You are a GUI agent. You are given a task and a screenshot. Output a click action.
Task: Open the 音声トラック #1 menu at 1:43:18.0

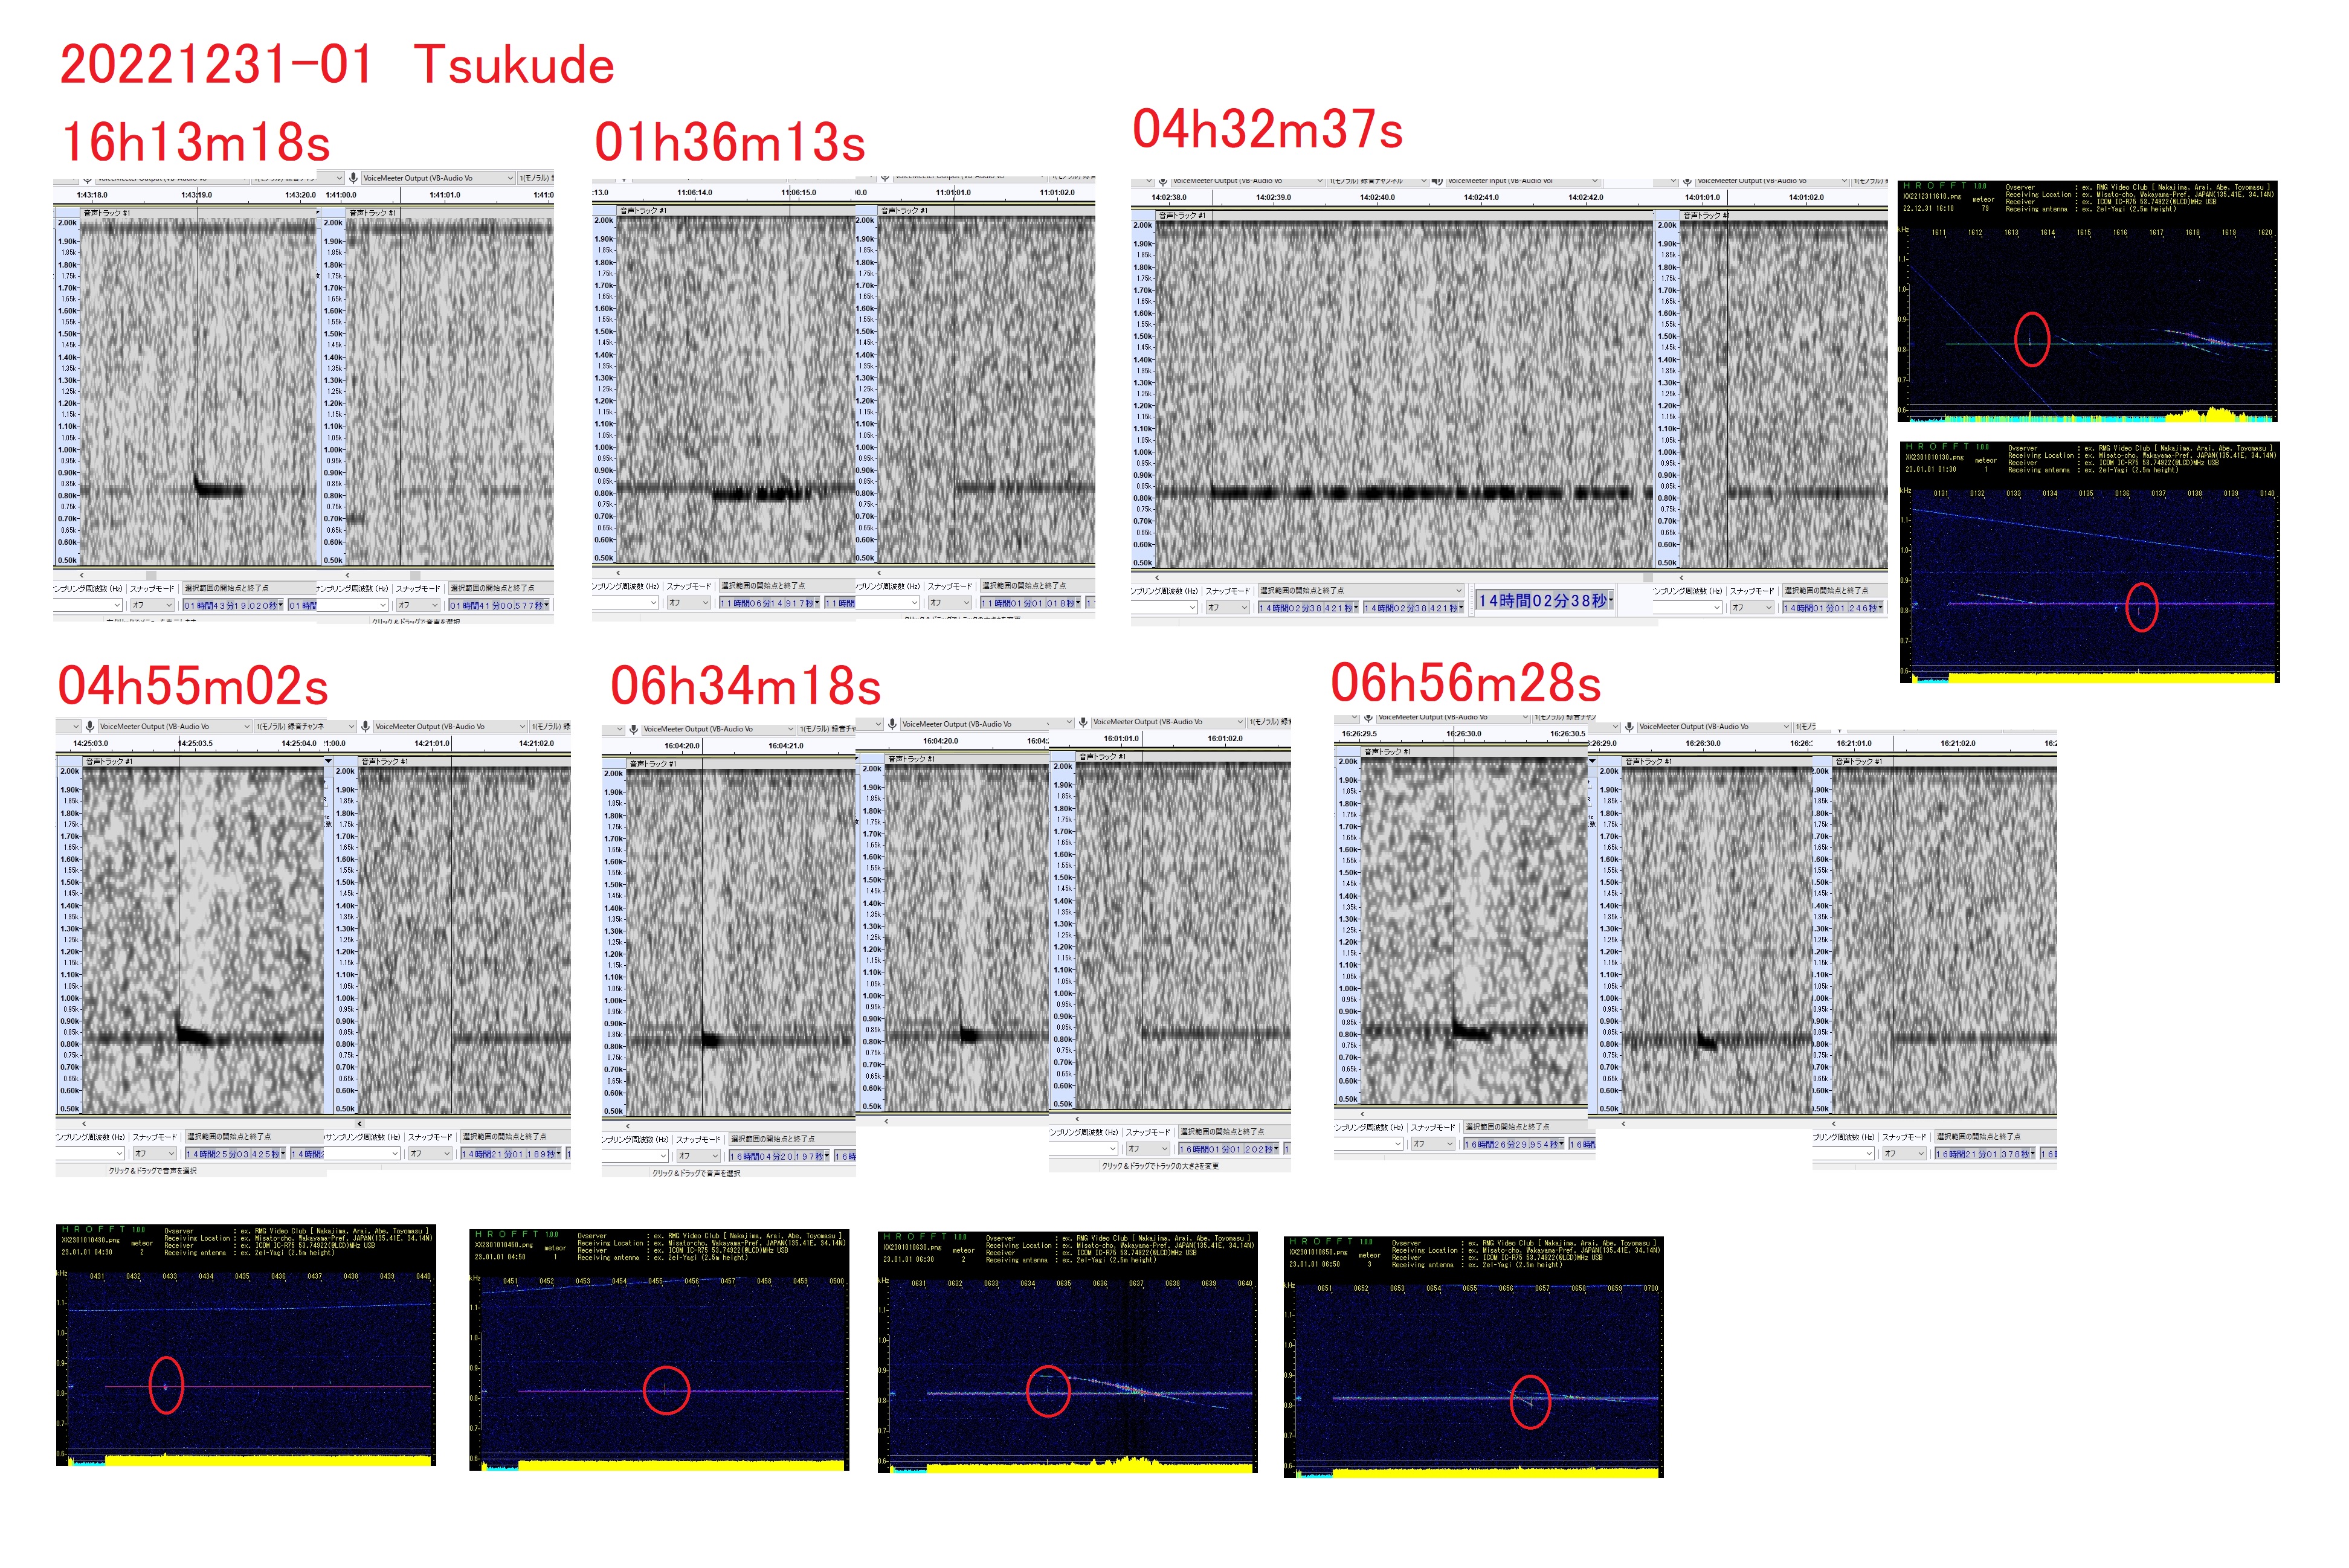click(106, 213)
